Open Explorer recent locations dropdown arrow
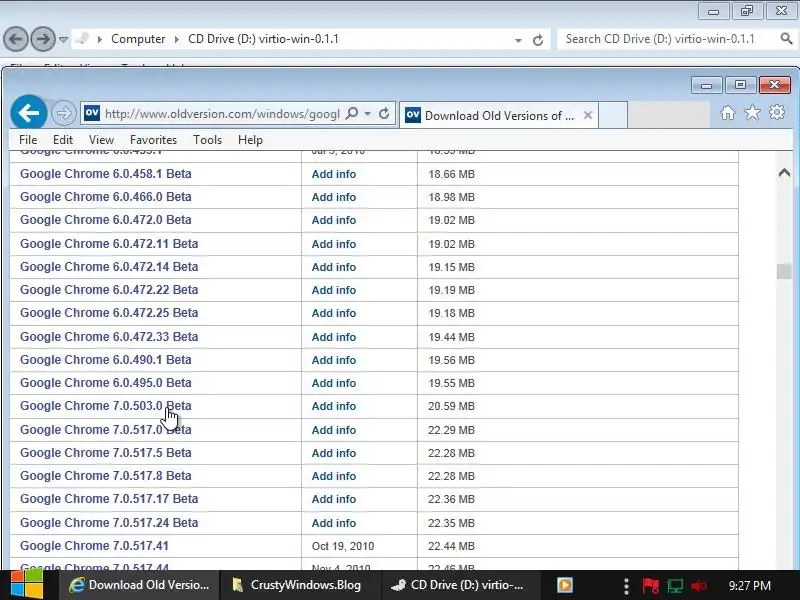This screenshot has height=600, width=800. coord(63,39)
